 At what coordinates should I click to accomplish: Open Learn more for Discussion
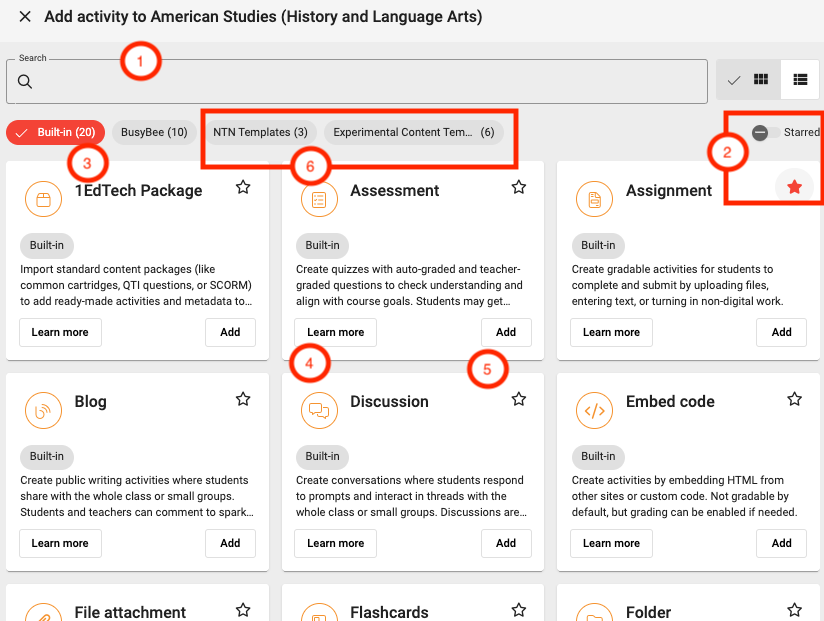(335, 543)
